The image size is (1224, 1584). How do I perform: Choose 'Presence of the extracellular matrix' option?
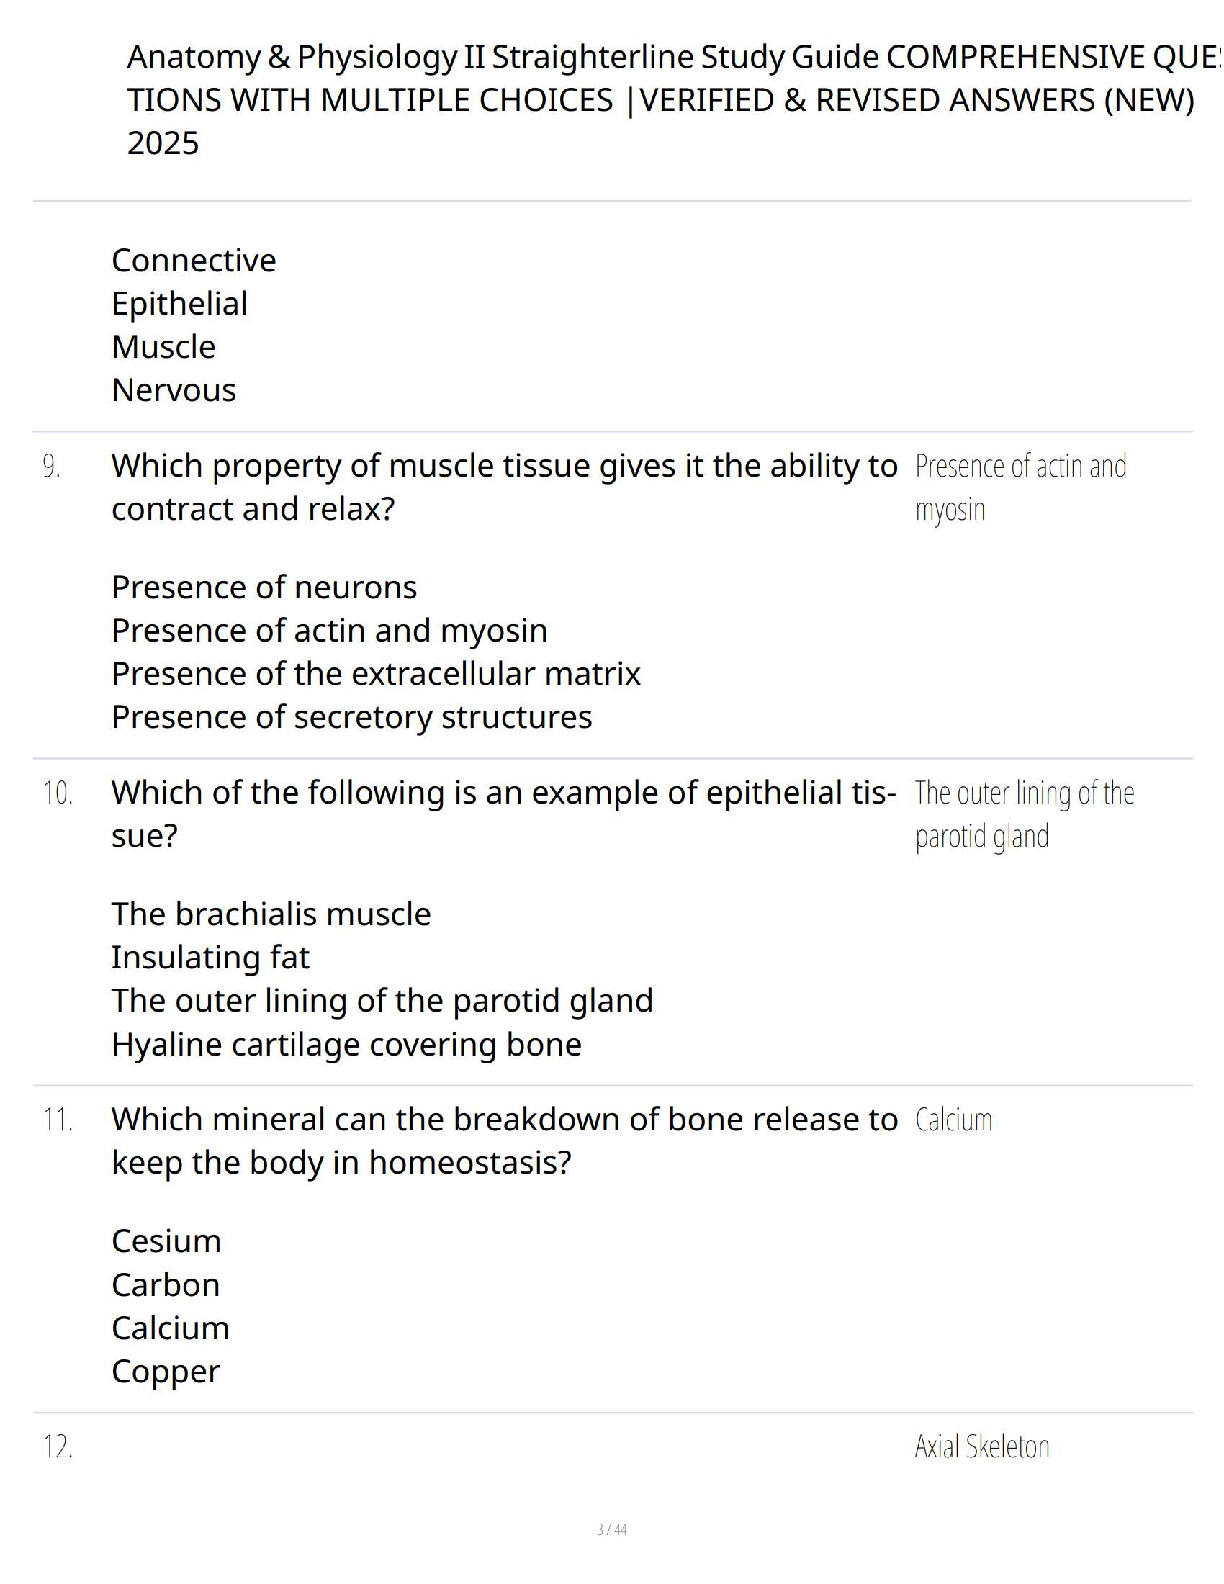[376, 674]
